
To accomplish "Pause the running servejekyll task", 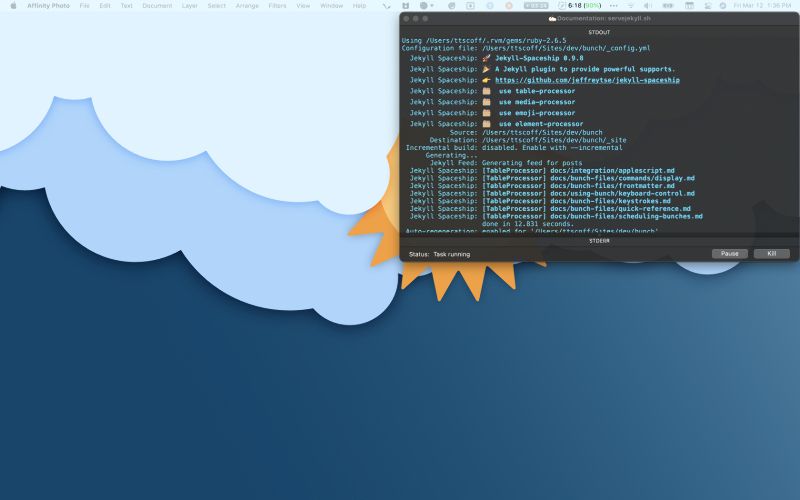I will coord(730,254).
